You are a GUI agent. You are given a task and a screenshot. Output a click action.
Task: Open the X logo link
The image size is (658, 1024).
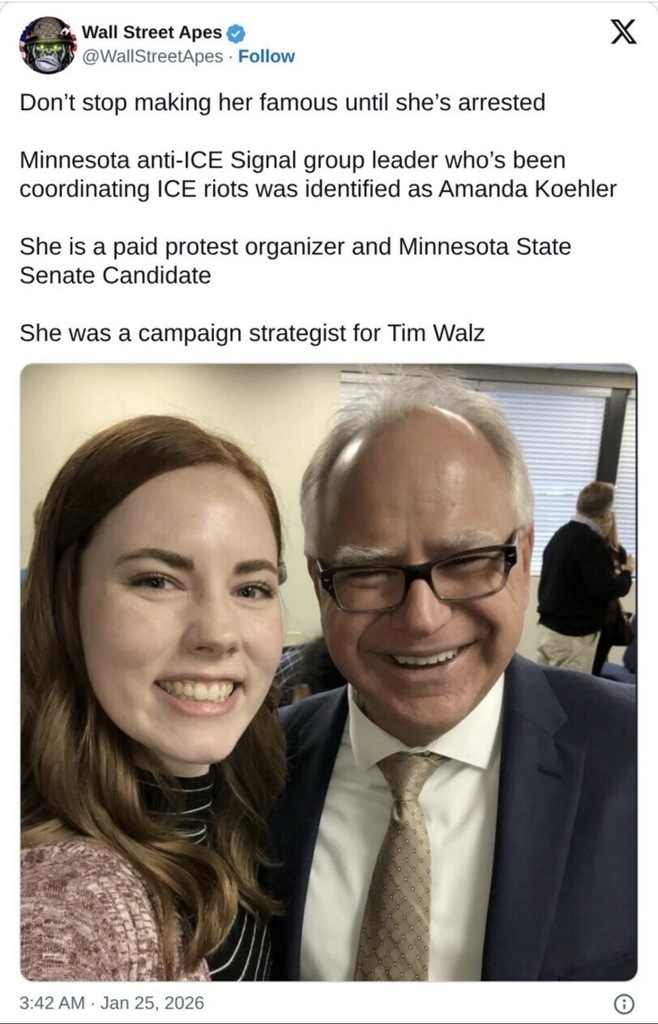coord(623,31)
